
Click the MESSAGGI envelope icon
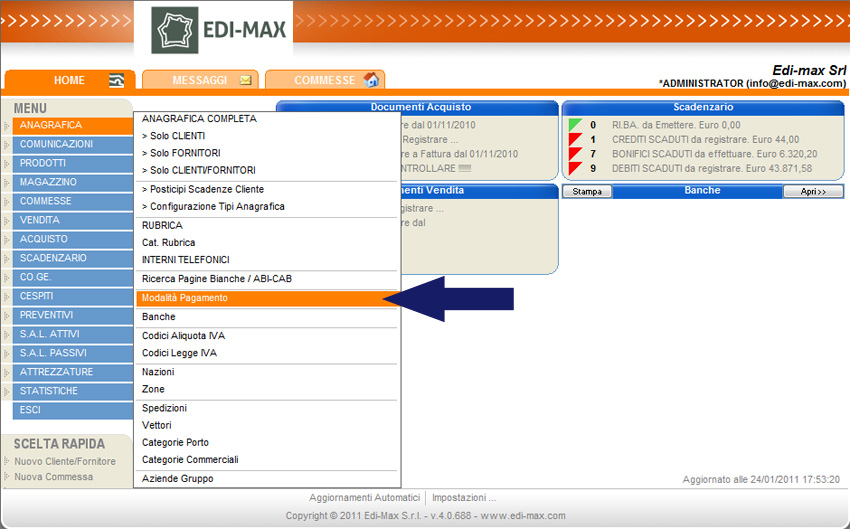click(245, 81)
